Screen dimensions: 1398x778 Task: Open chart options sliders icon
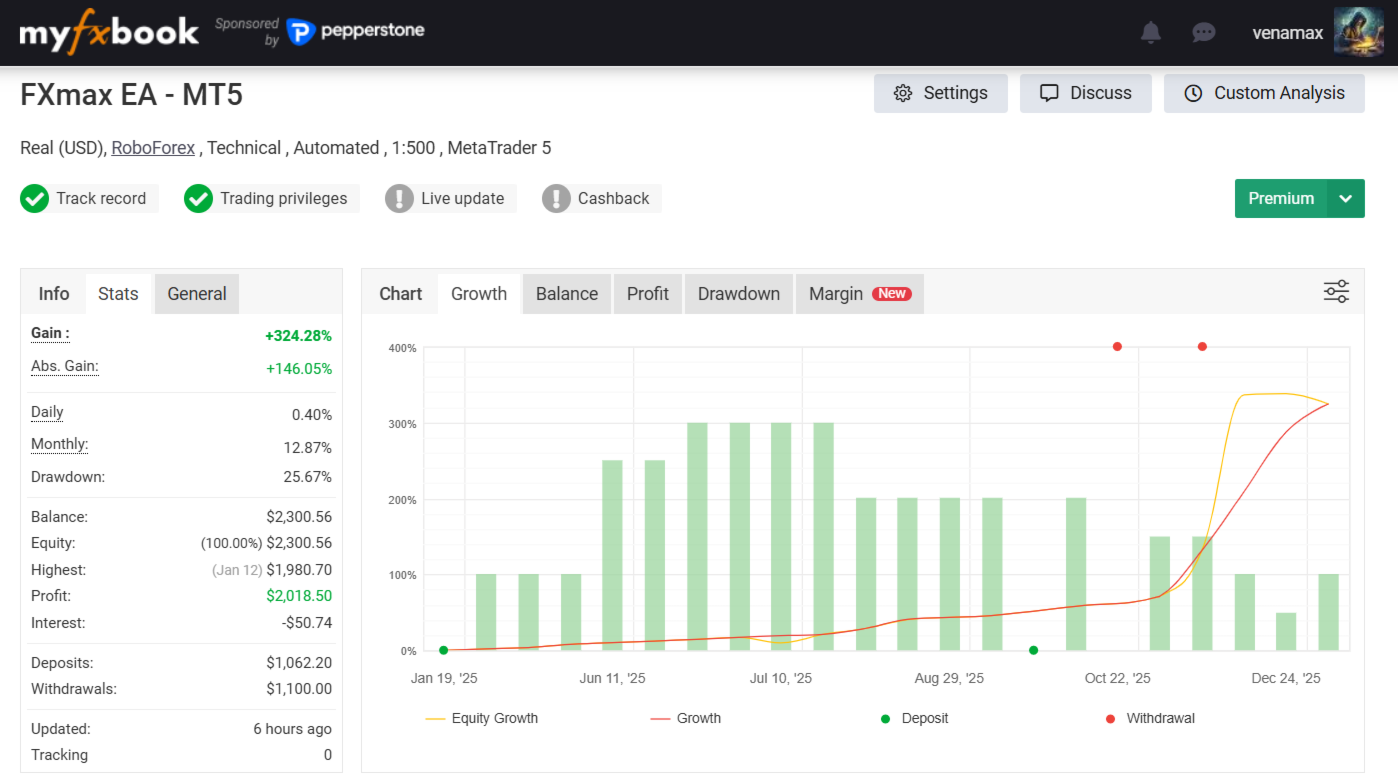click(x=1336, y=292)
